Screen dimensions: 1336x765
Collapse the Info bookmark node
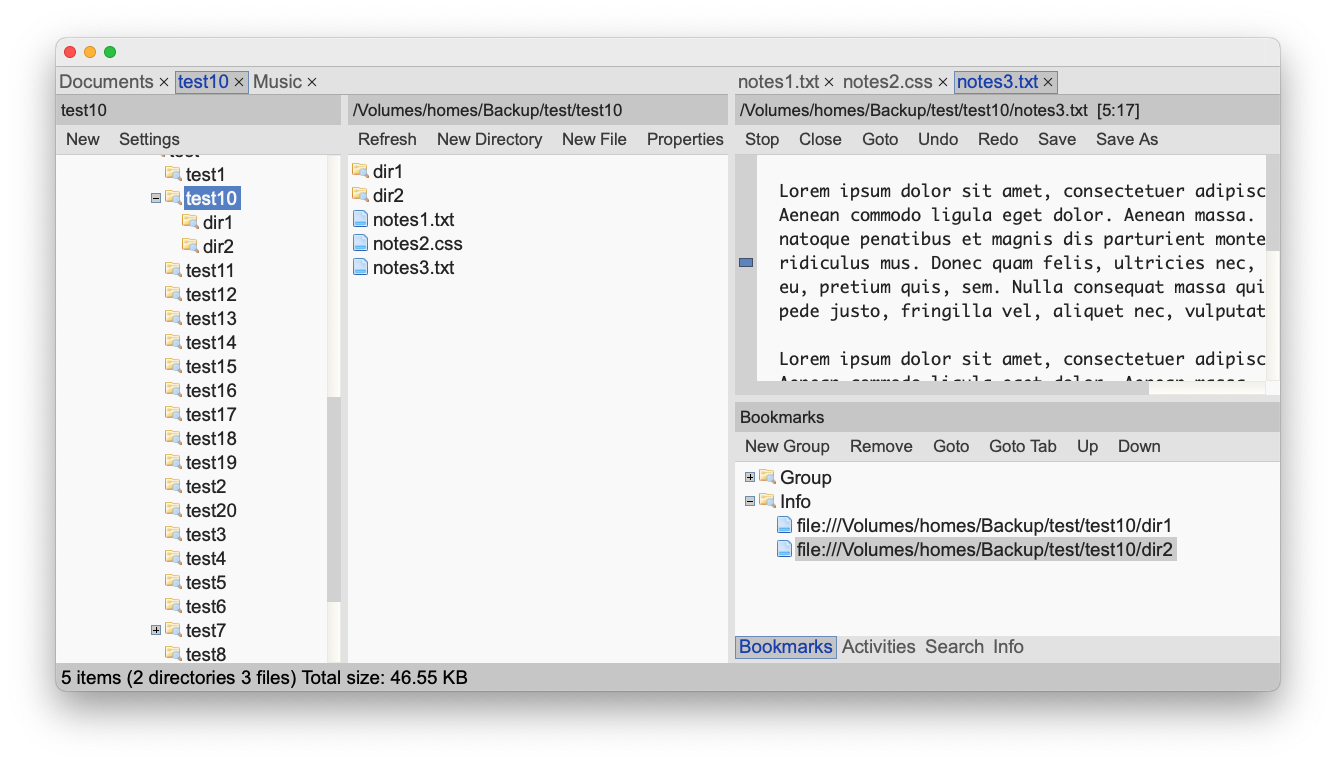click(x=750, y=501)
